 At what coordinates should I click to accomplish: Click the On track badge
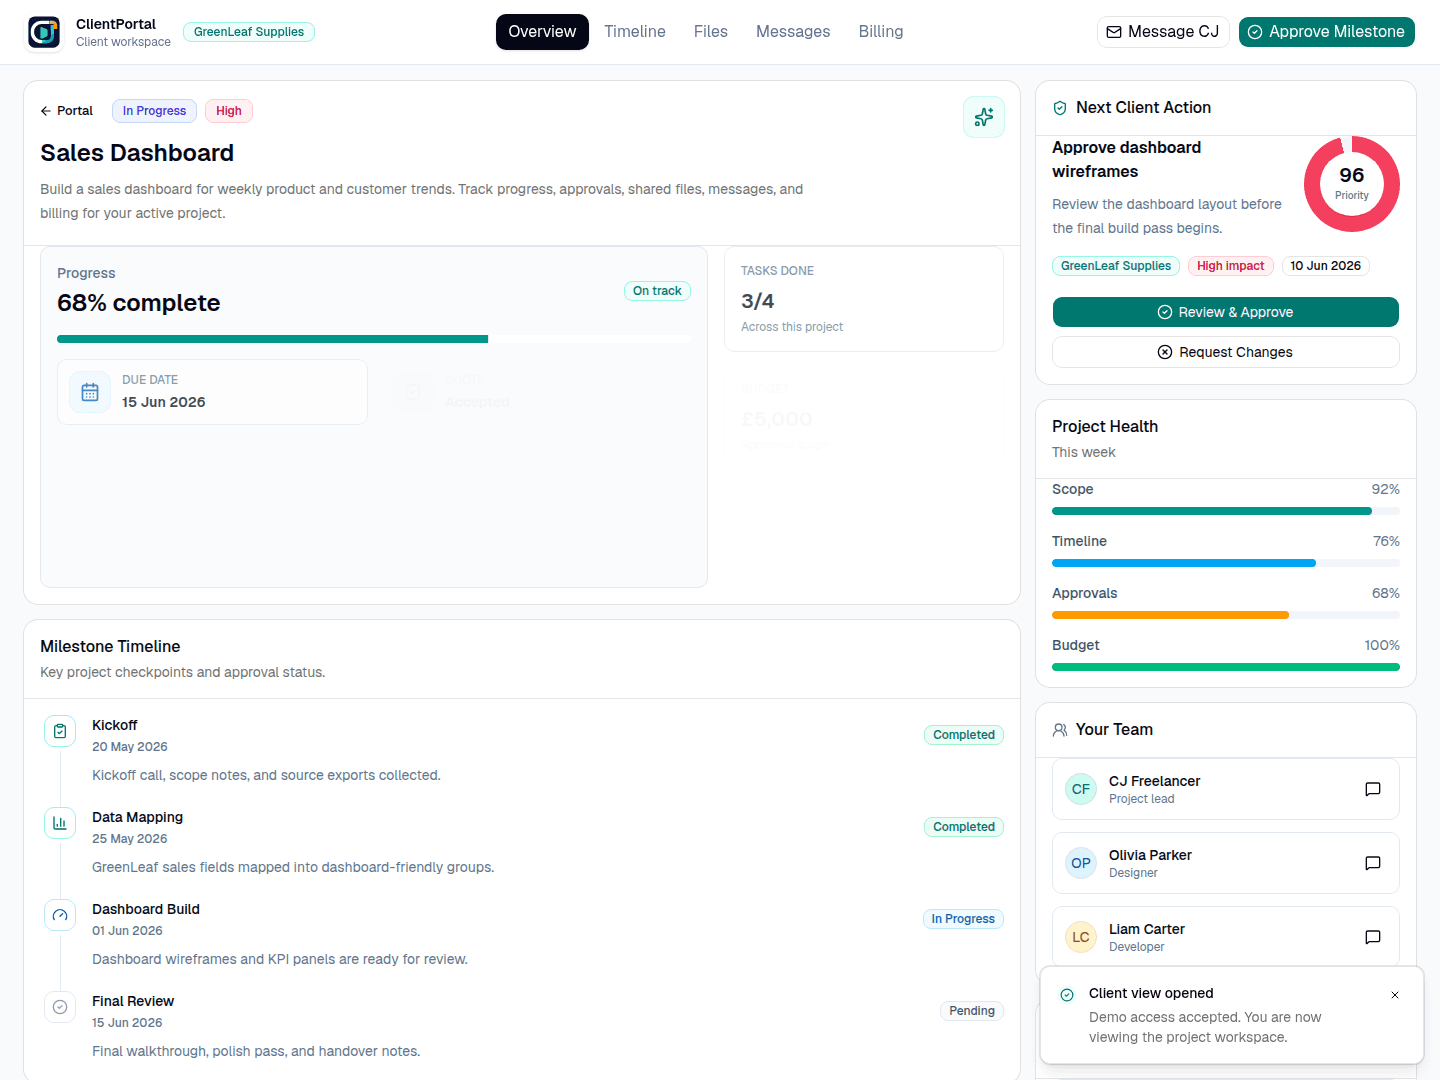click(x=657, y=291)
